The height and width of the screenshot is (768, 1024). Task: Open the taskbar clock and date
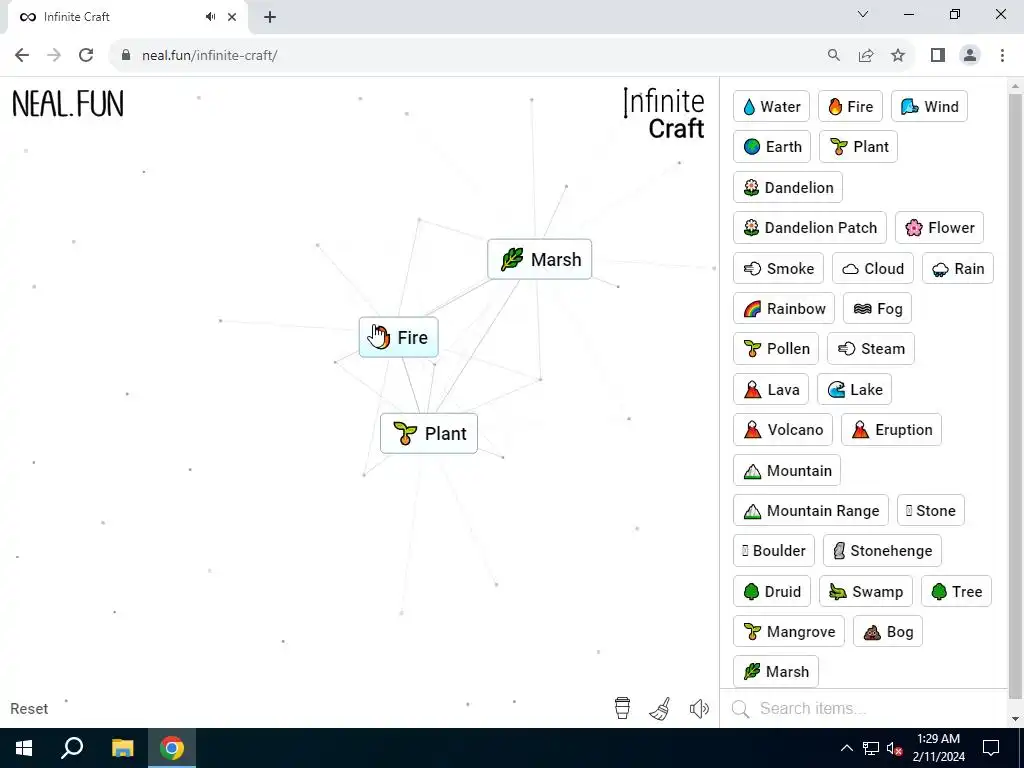(x=938, y=748)
